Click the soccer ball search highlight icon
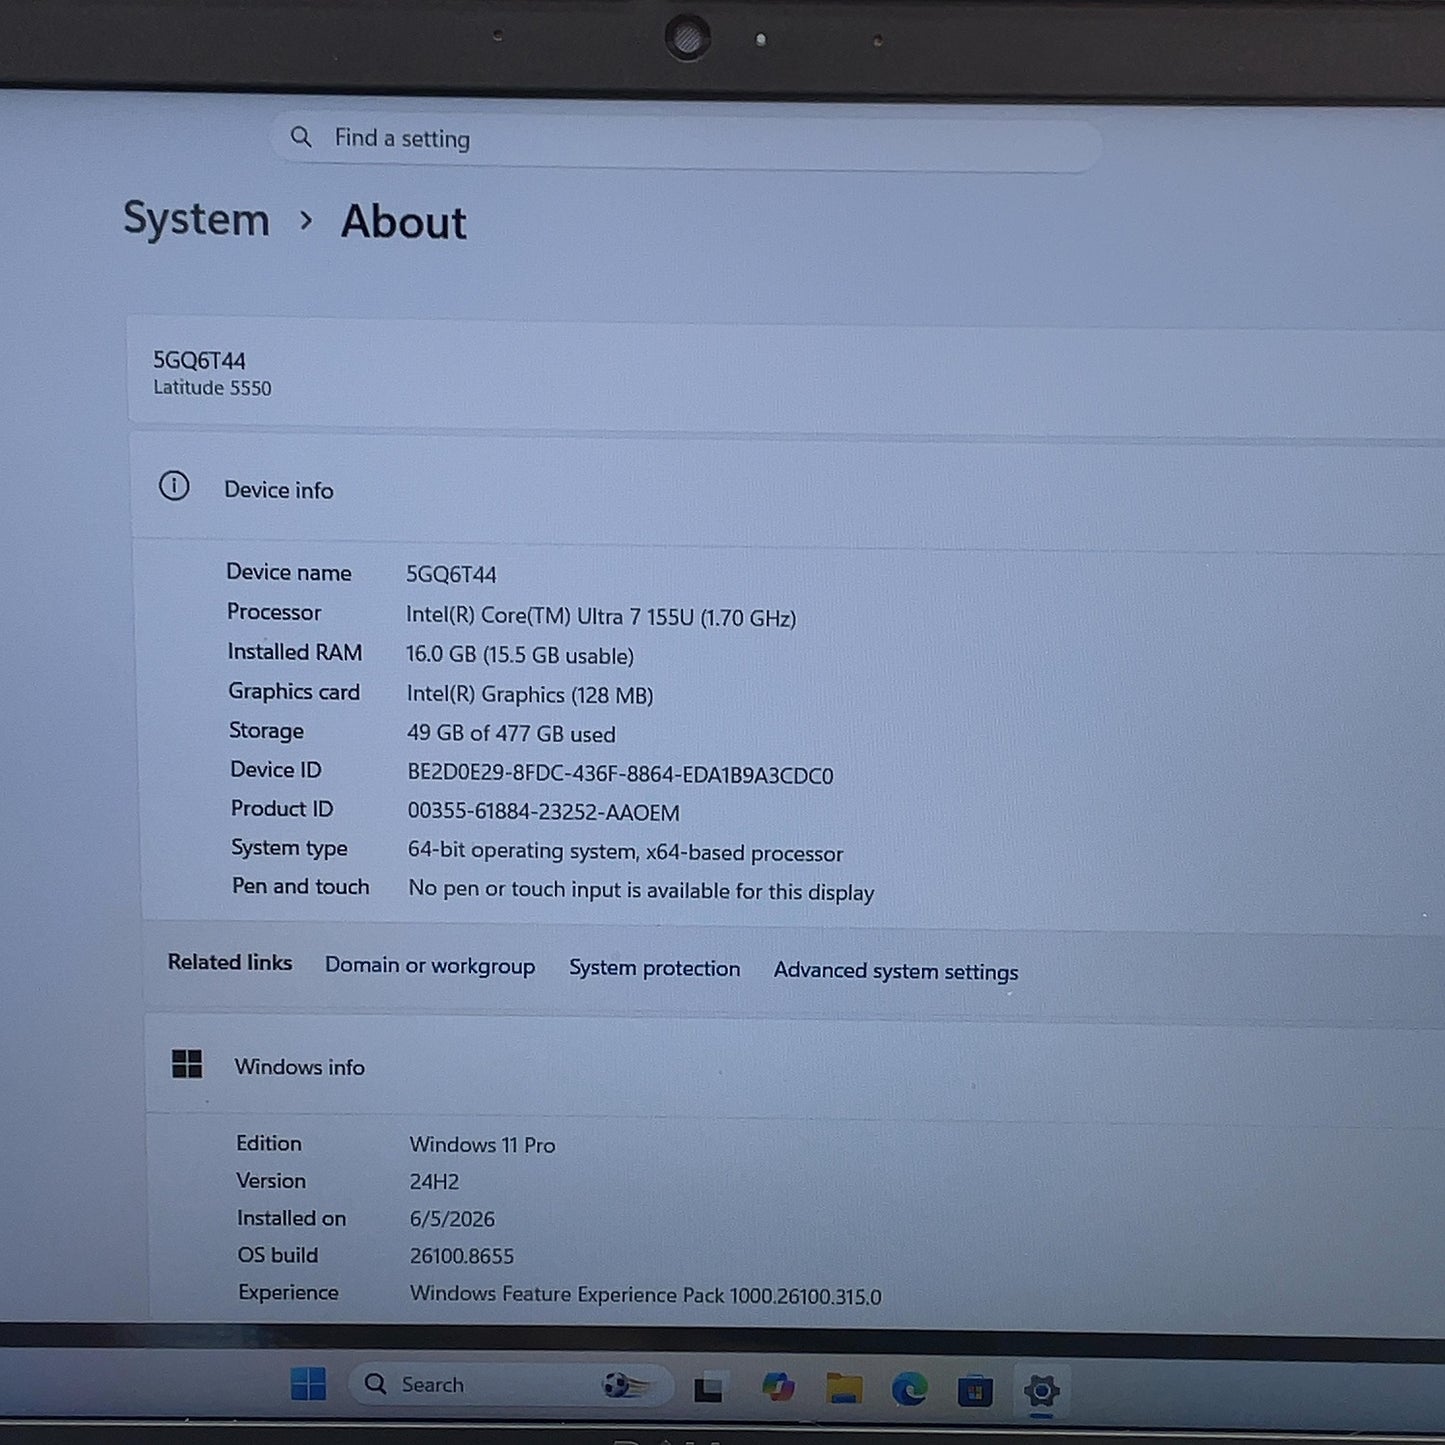The width and height of the screenshot is (1445, 1445). pos(626,1385)
